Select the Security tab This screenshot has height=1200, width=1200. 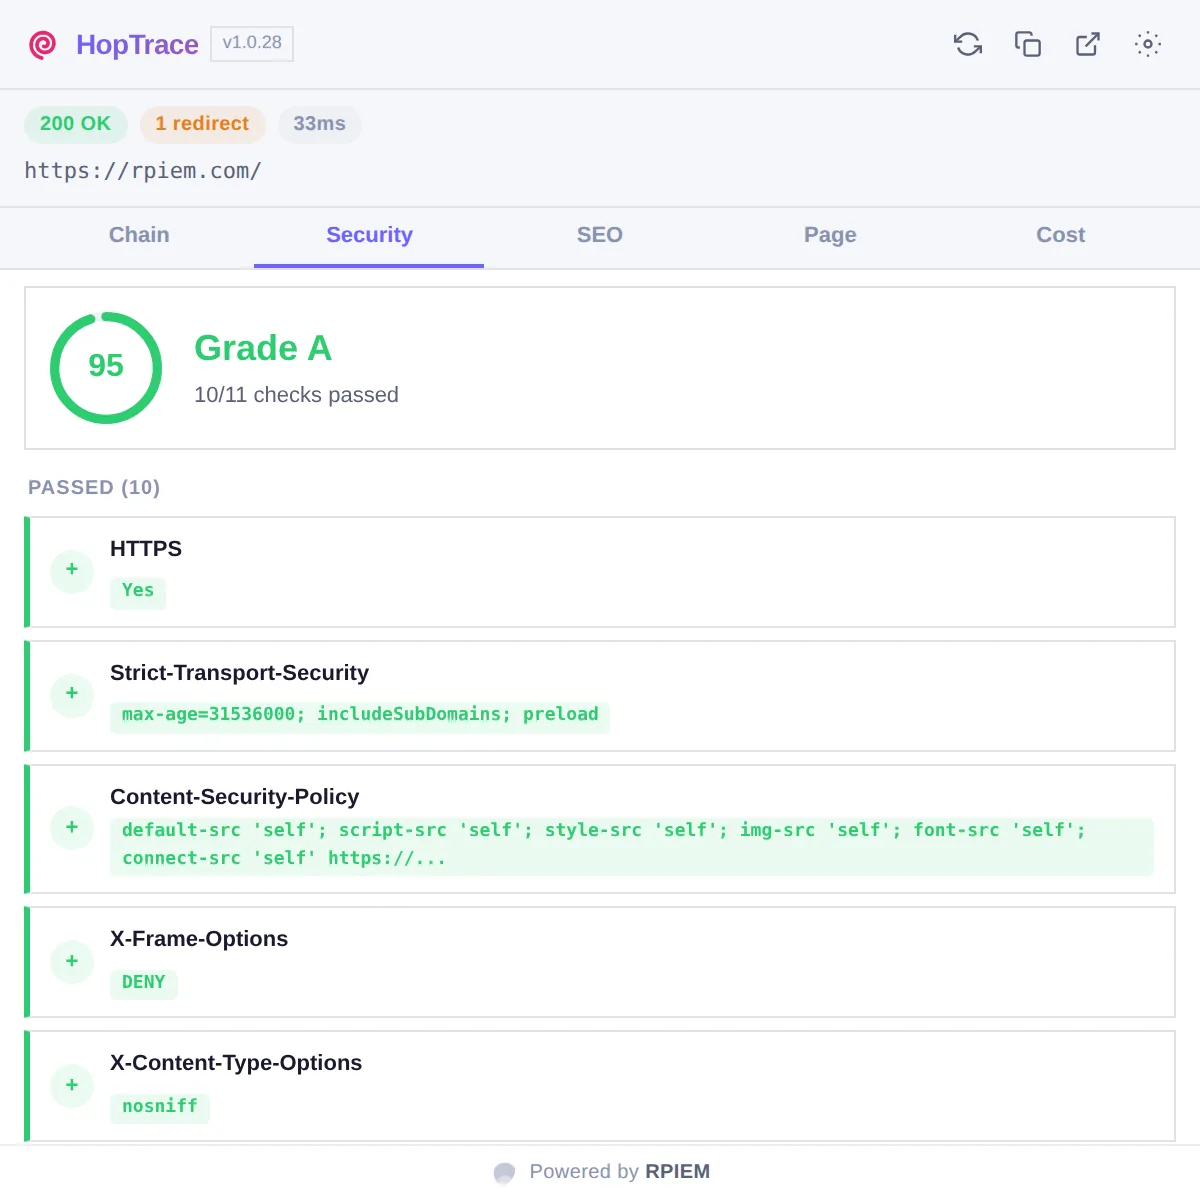pyautogui.click(x=369, y=236)
